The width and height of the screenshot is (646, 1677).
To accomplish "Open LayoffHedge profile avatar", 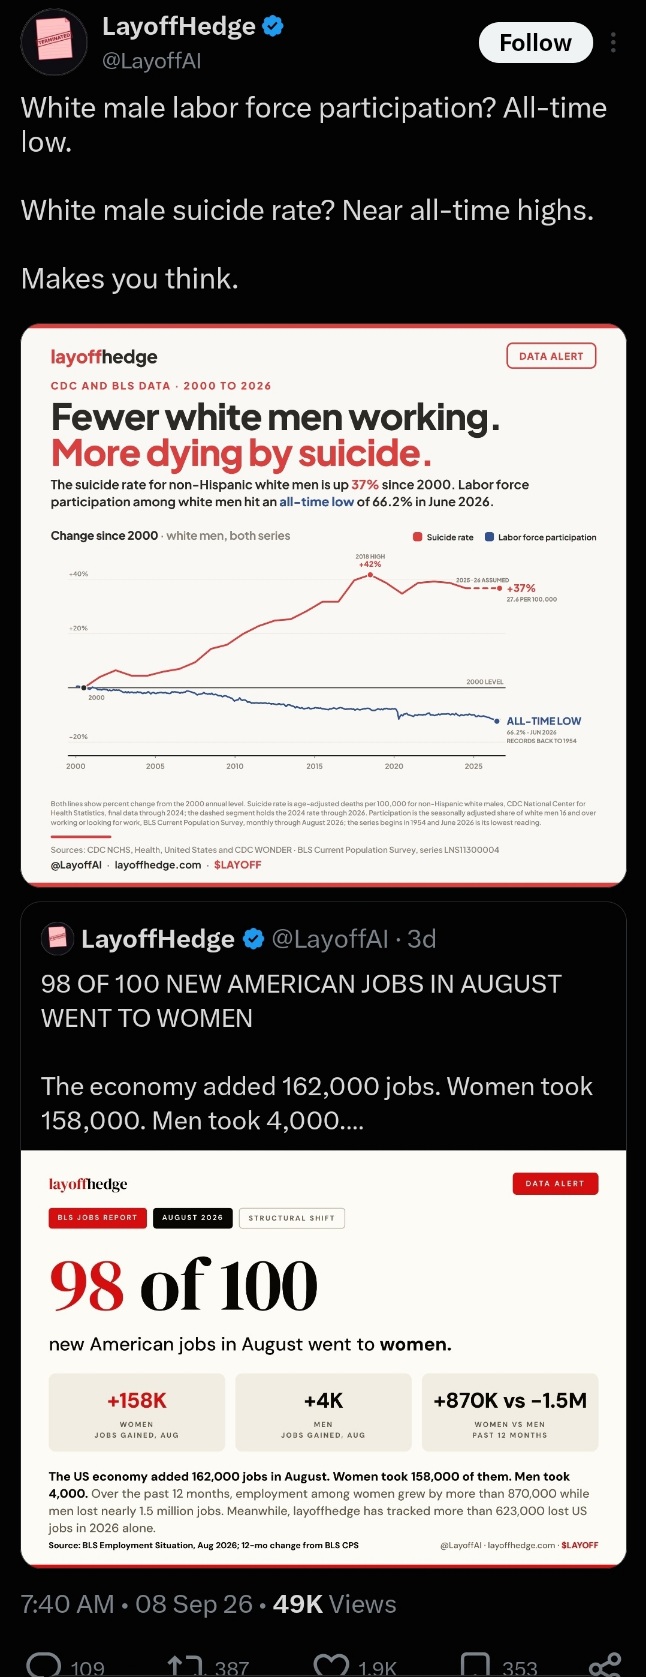I will coord(54,42).
